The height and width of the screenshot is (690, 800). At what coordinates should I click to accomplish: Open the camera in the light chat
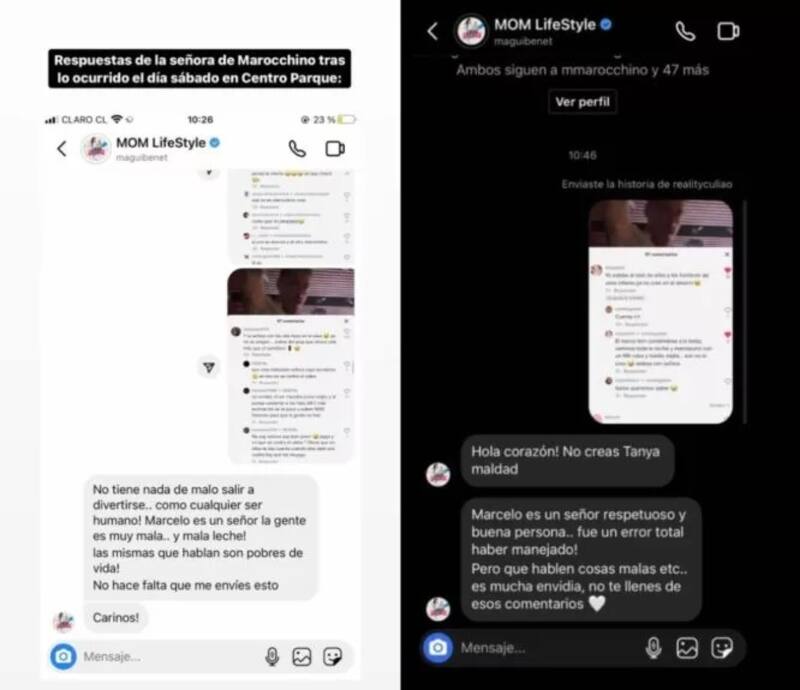pyautogui.click(x=63, y=656)
